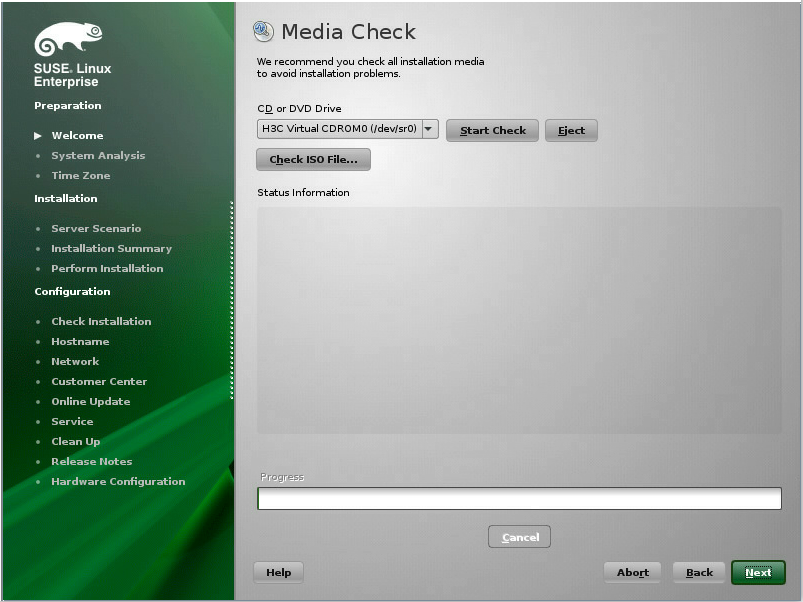
Task: Click the Preparation section heading
Action: click(x=68, y=105)
